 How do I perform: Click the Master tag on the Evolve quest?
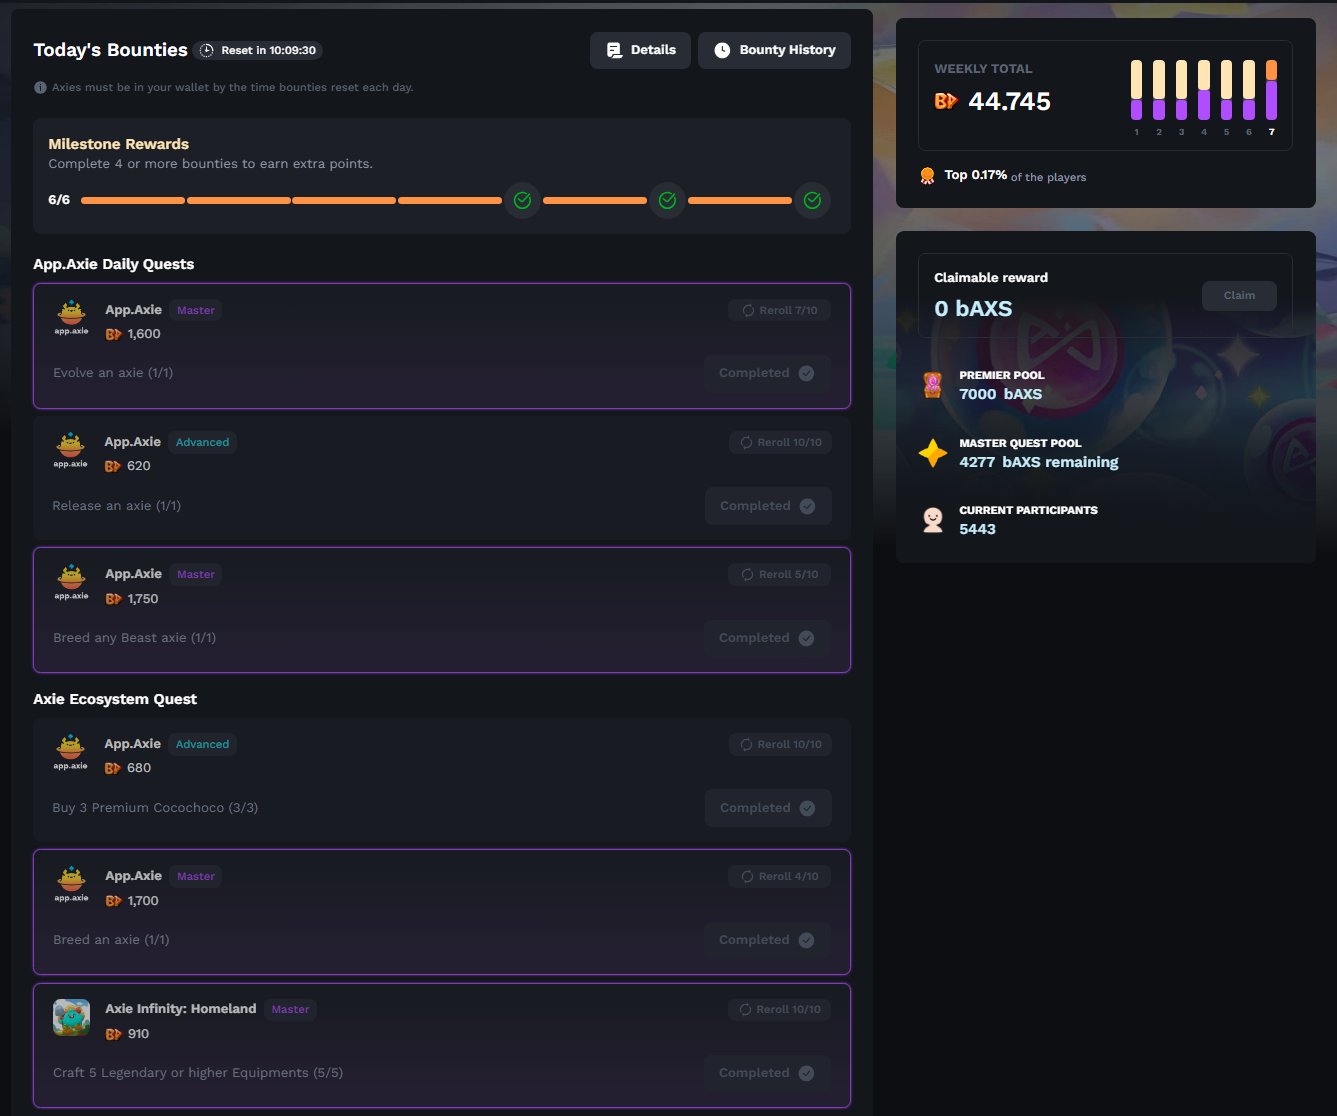click(196, 310)
